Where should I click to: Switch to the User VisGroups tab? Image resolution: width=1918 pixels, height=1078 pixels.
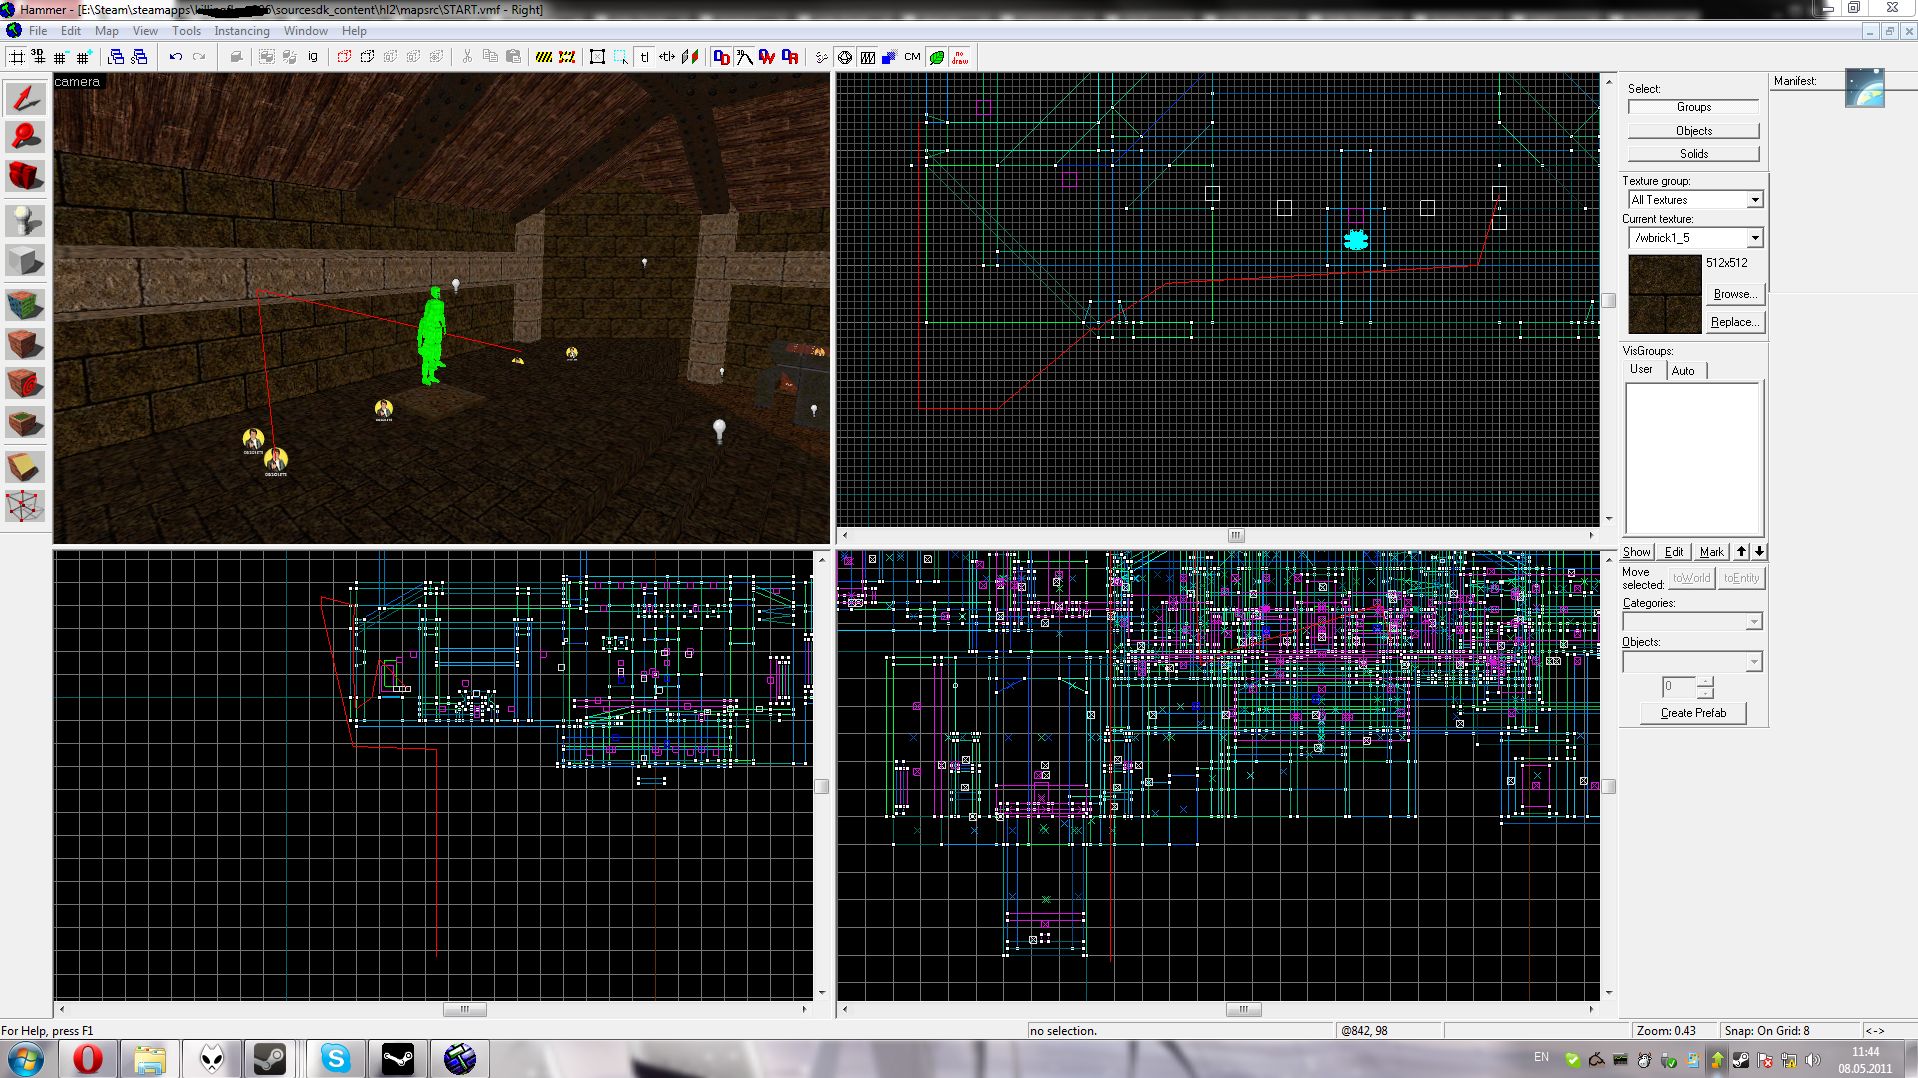pyautogui.click(x=1641, y=369)
